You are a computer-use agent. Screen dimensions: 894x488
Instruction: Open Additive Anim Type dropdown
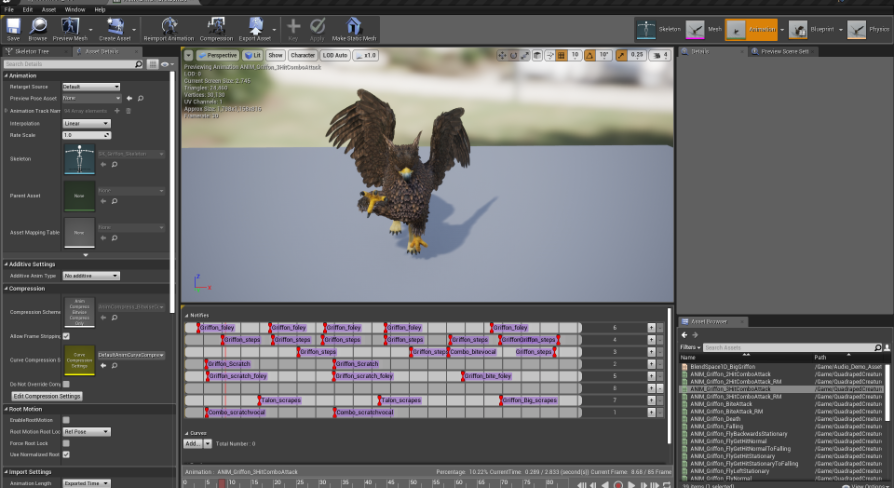[x=91, y=275]
